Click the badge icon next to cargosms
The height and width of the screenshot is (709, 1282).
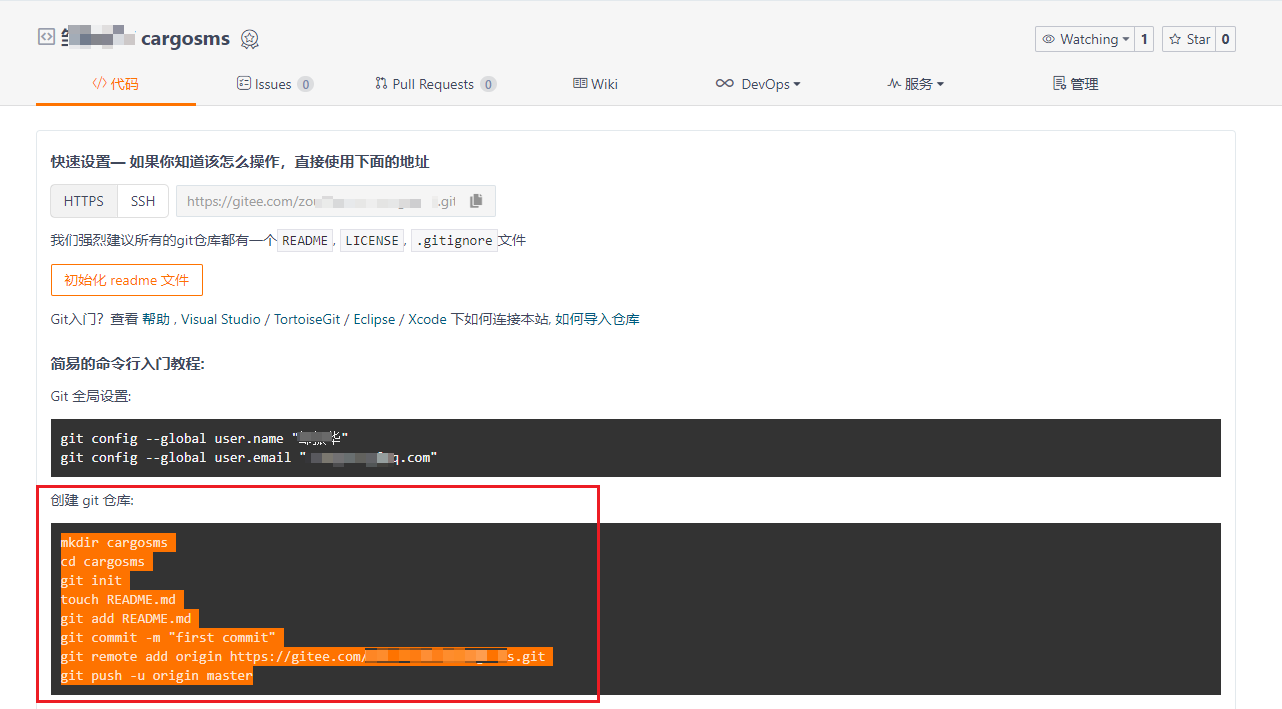(250, 39)
